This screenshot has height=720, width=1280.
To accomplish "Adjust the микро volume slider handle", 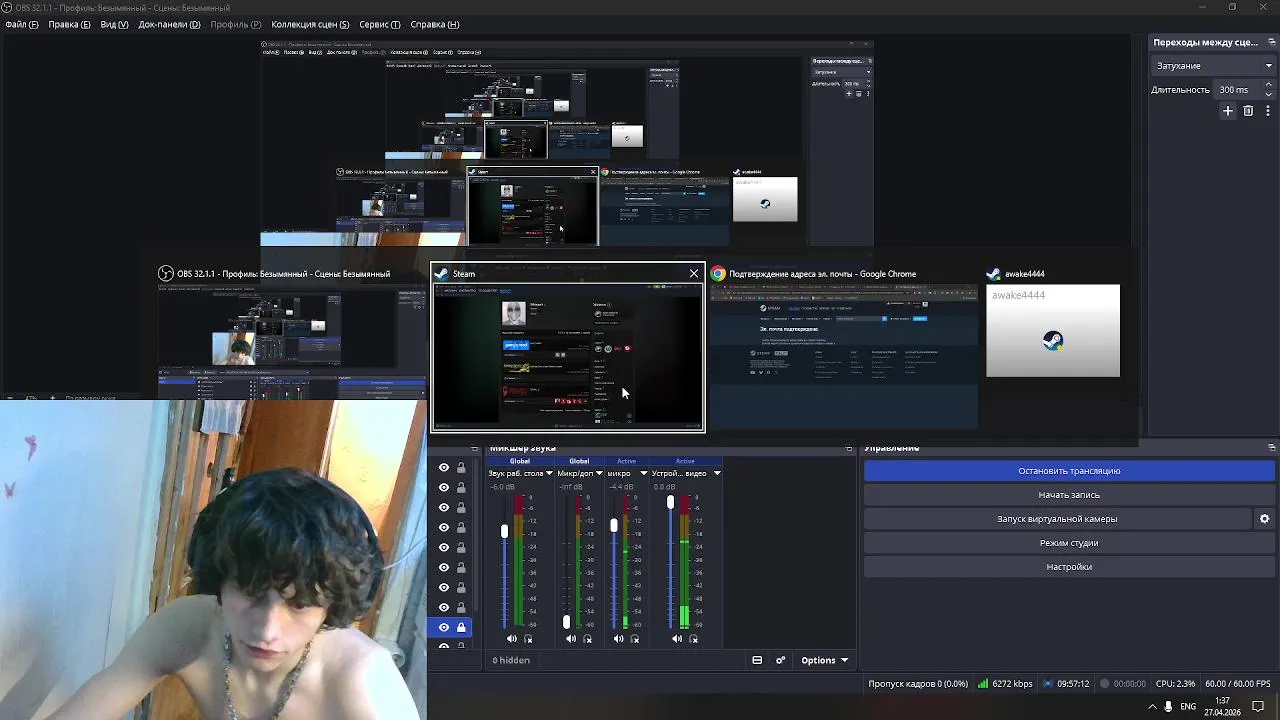I will click(614, 525).
